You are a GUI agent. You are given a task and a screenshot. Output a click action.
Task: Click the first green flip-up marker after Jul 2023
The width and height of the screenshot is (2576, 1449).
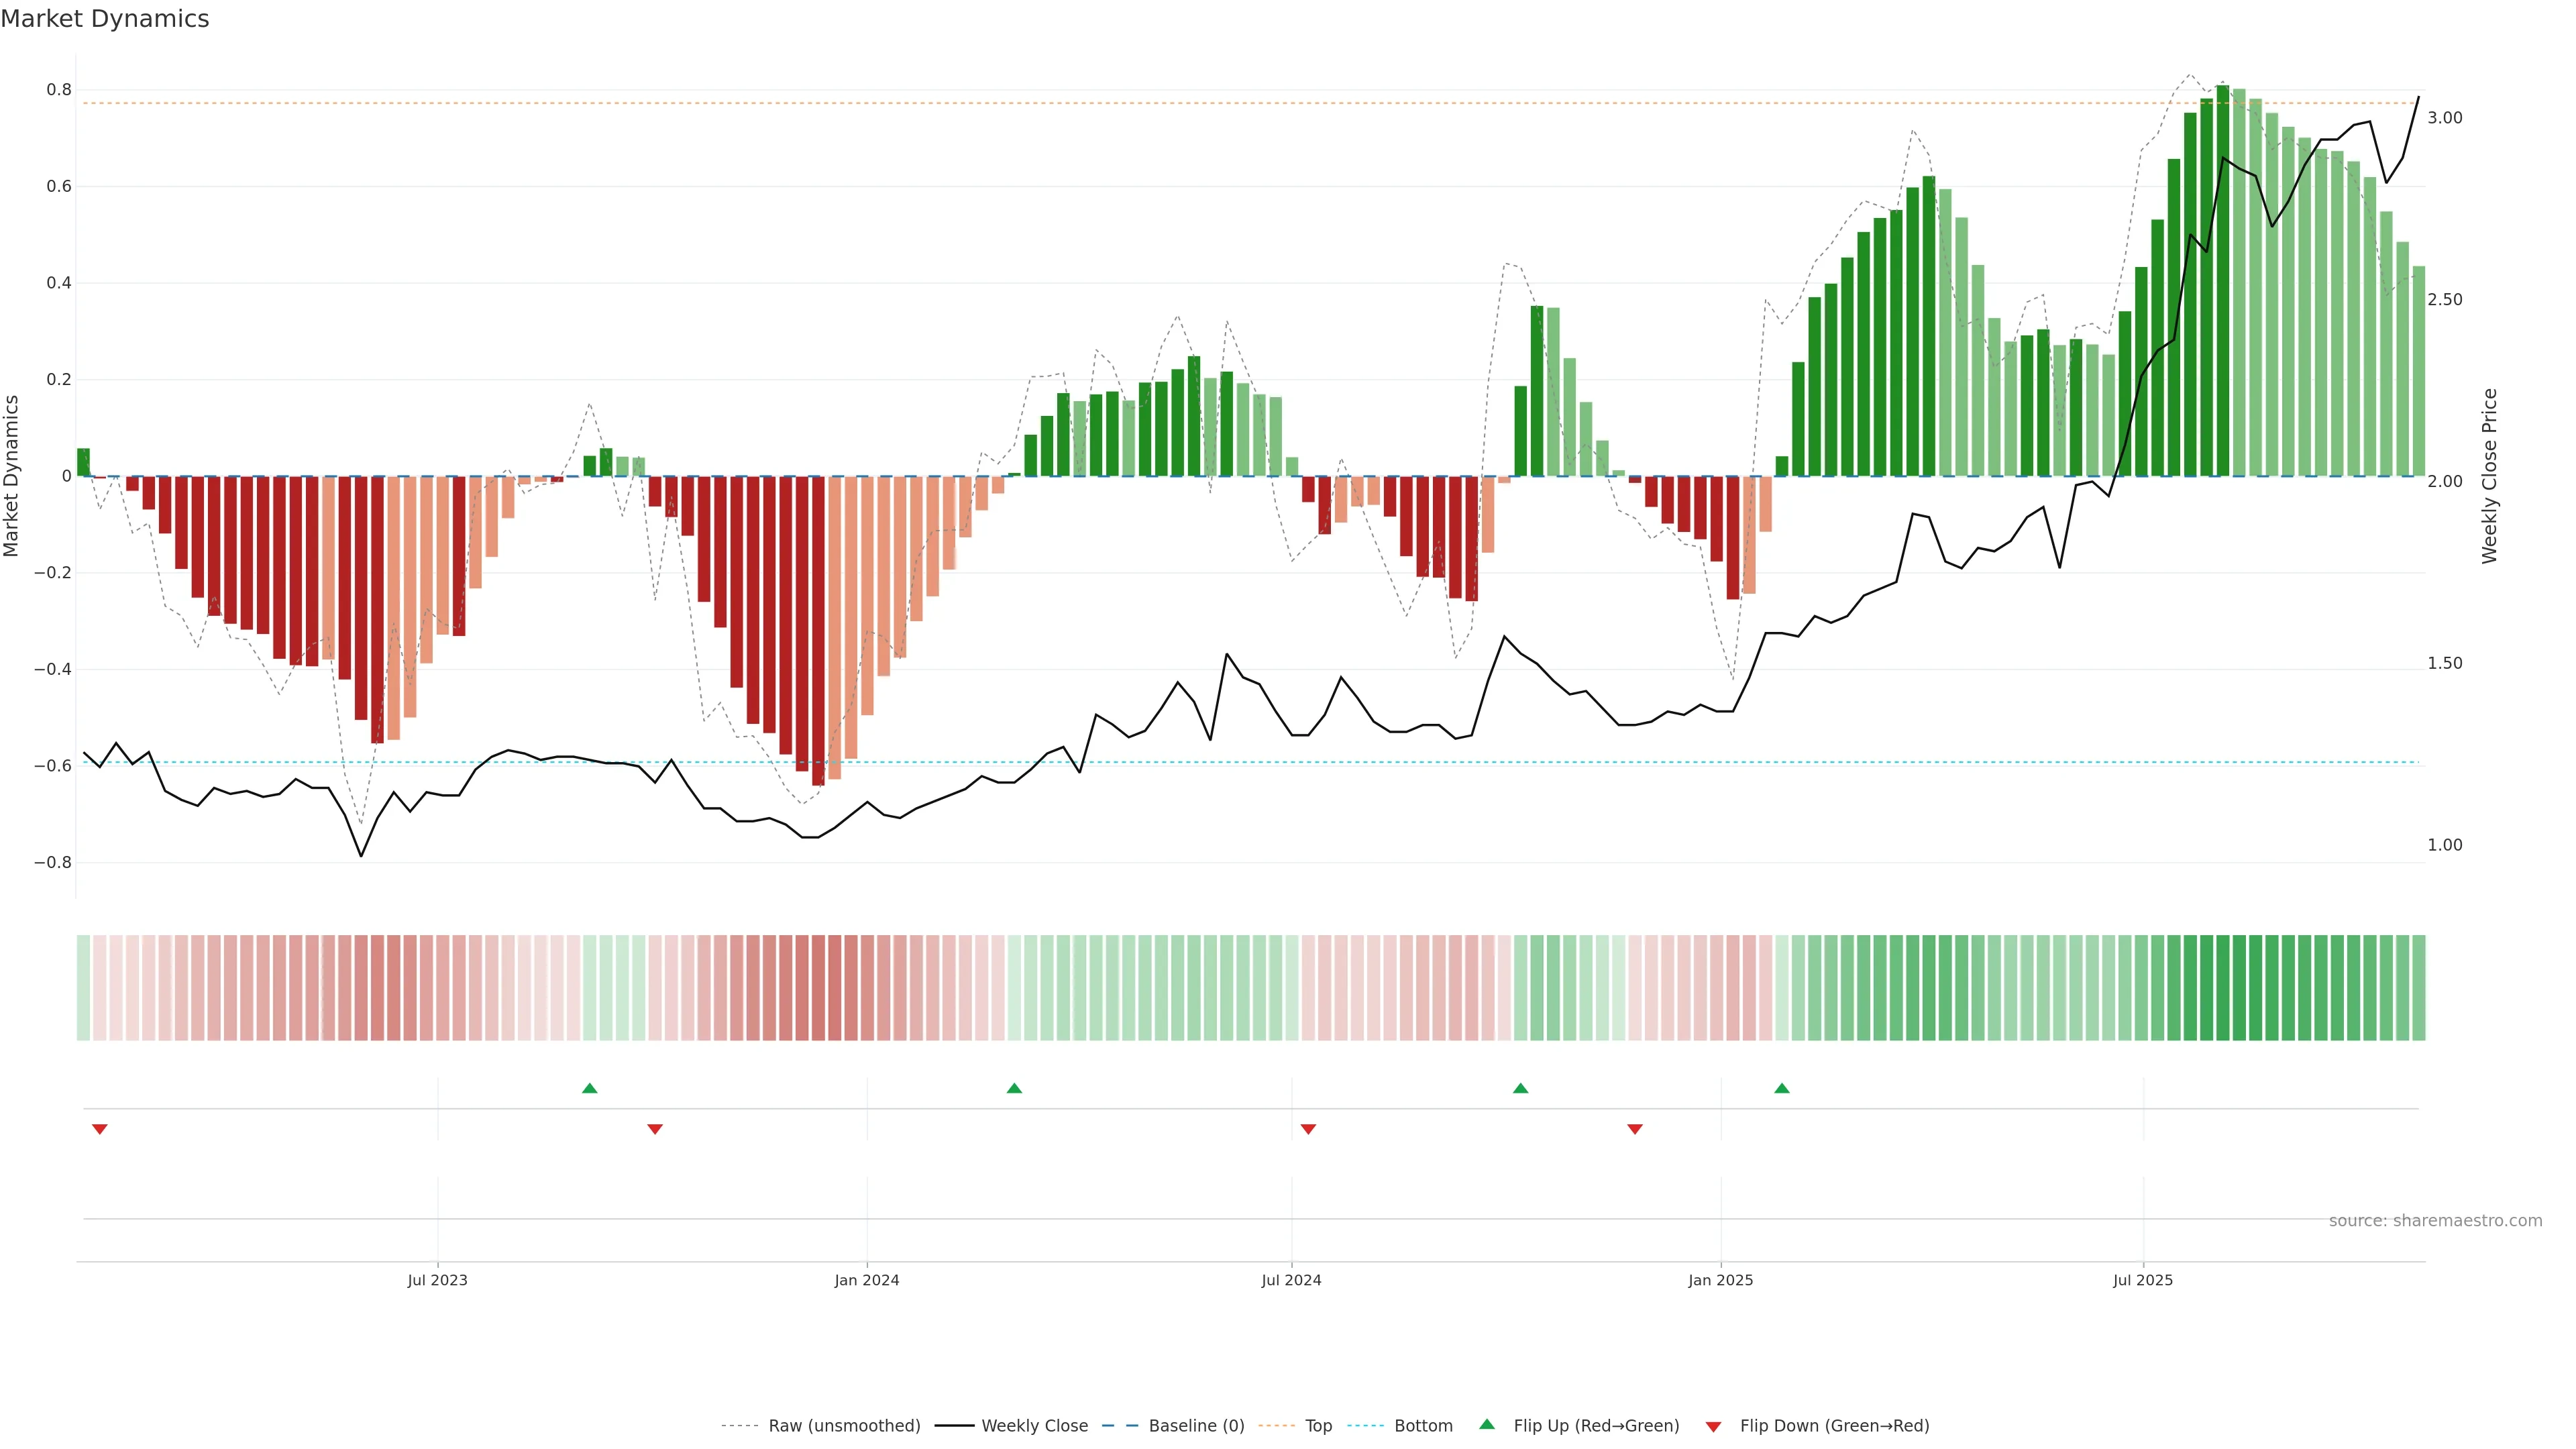click(x=590, y=1088)
